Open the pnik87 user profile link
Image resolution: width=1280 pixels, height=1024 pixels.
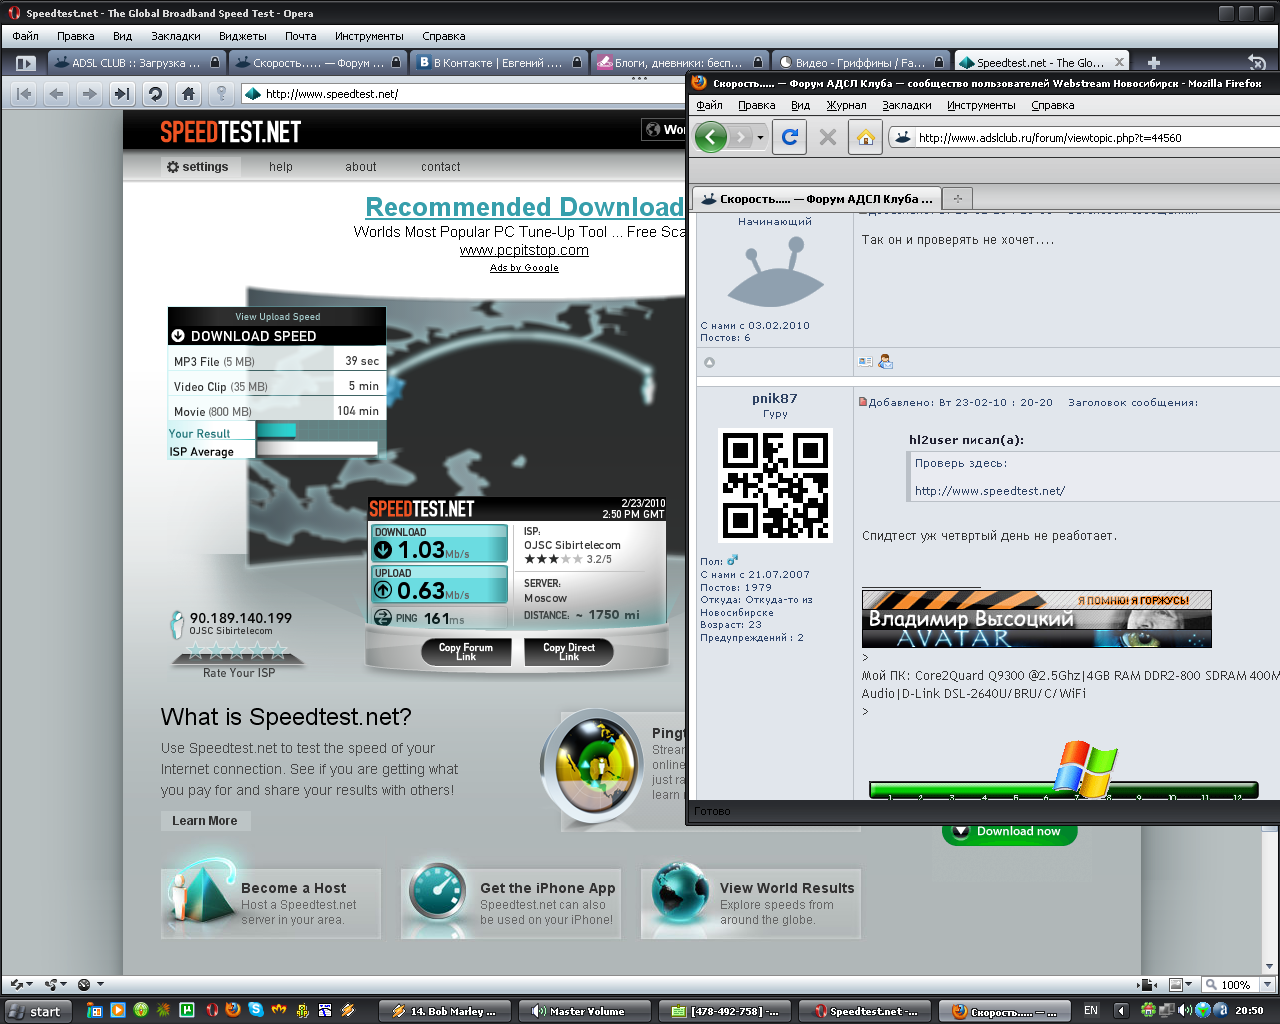point(775,398)
